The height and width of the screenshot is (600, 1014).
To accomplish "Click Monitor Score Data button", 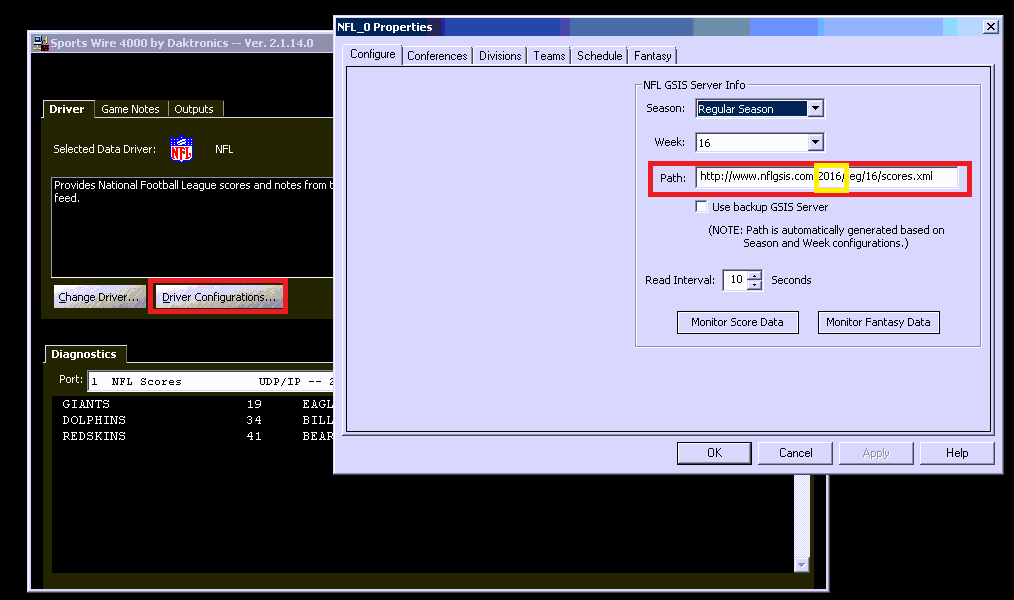I will 737,322.
